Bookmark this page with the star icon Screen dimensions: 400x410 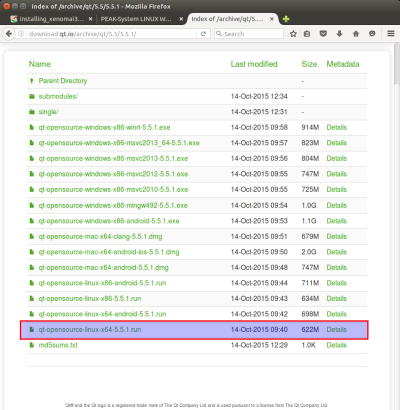click(x=293, y=34)
